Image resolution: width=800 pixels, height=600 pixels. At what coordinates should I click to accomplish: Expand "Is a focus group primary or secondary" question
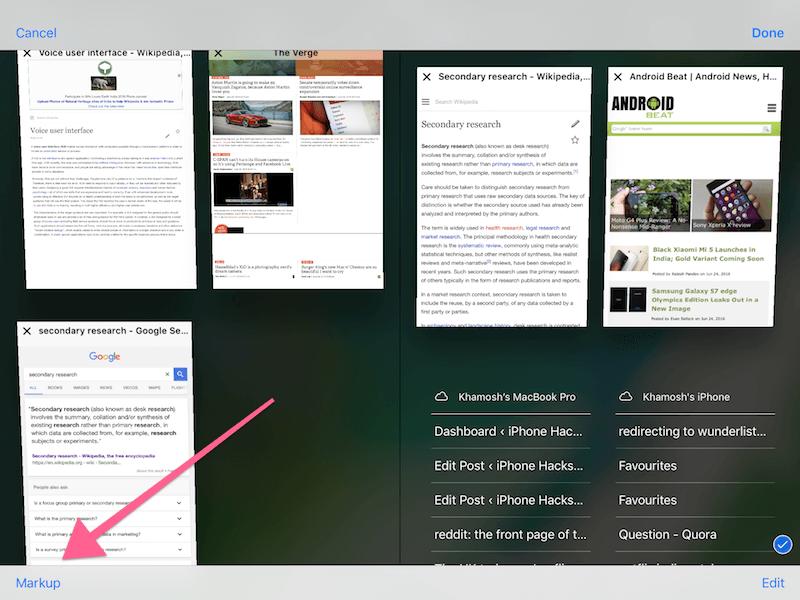pyautogui.click(x=179, y=501)
